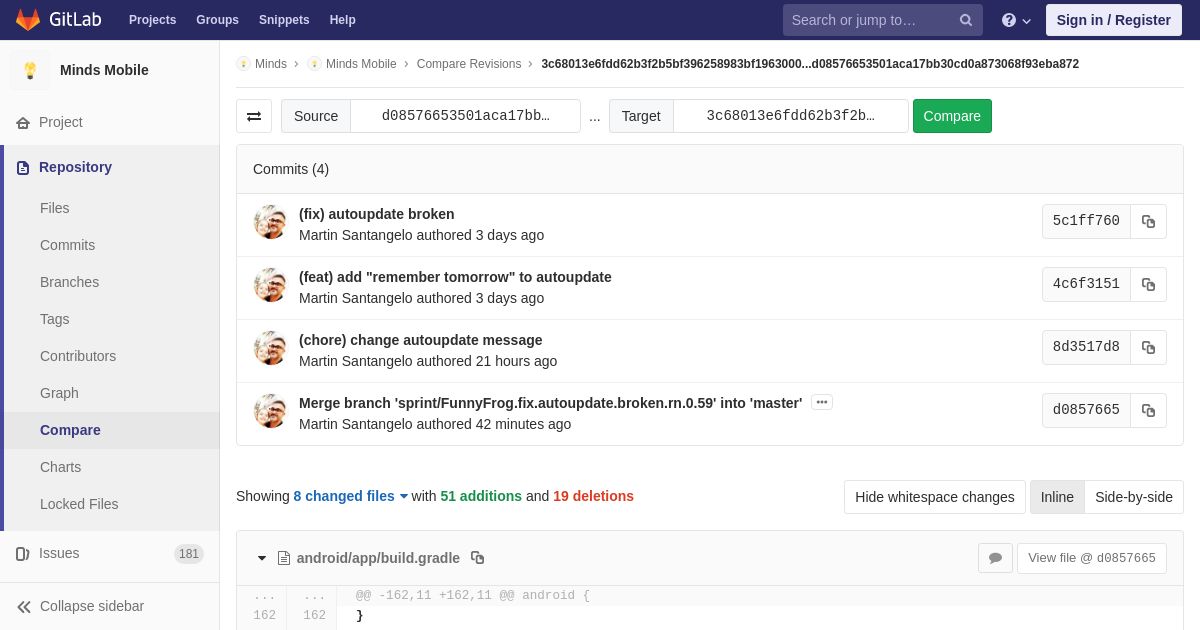
Task: Click author avatar for change autoupdate message commit
Action: point(270,348)
